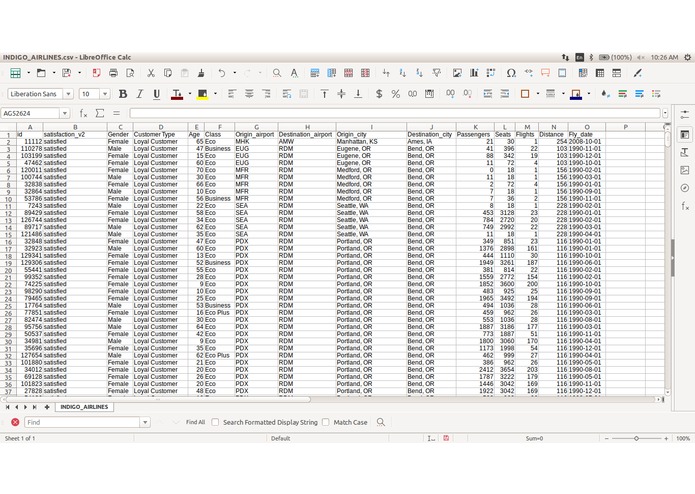The image size is (695, 494).
Task: Click the Sort Descending icon
Action: [x=419, y=73]
